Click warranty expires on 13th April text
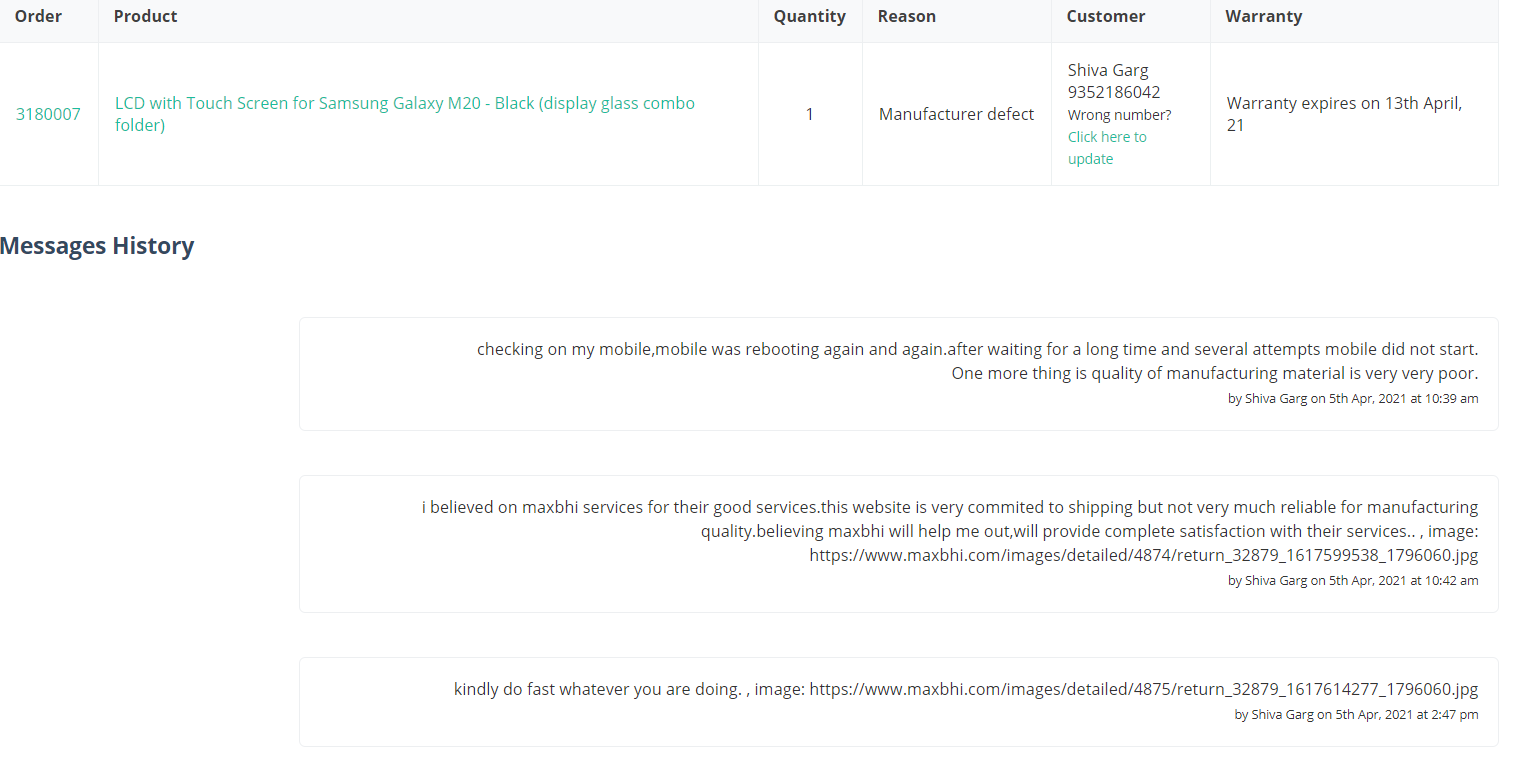Screen dimensions: 1518x769 (x=1345, y=114)
